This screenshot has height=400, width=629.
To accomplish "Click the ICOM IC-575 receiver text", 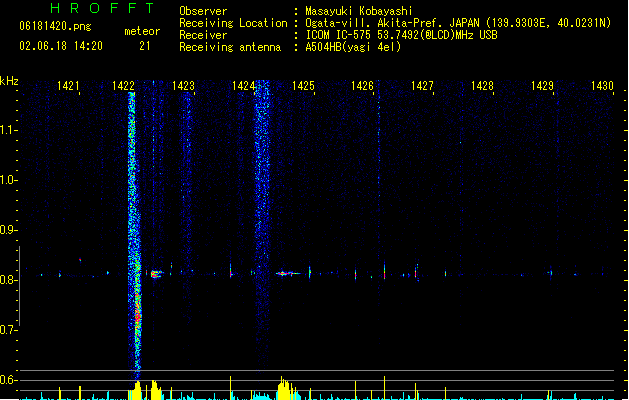I will 401,35.
